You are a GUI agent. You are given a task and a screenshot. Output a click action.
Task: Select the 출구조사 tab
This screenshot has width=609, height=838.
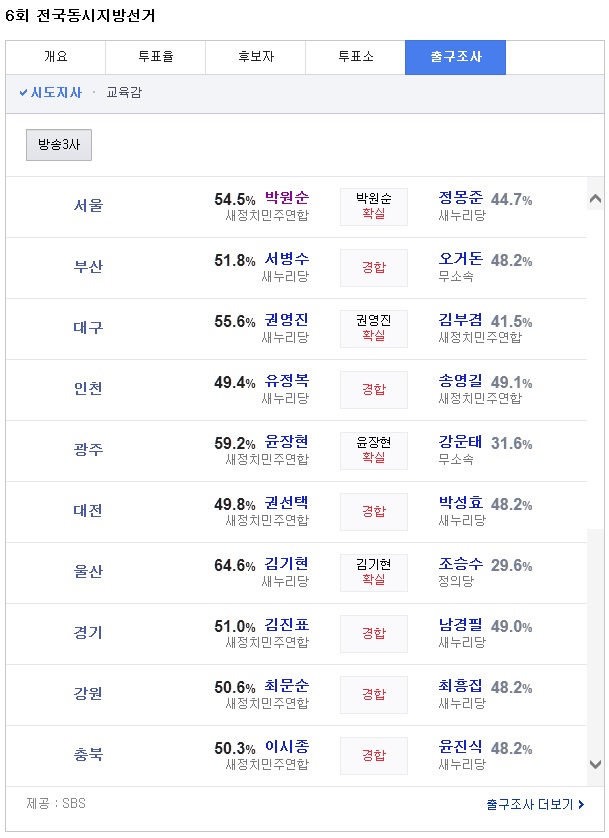[x=455, y=57]
